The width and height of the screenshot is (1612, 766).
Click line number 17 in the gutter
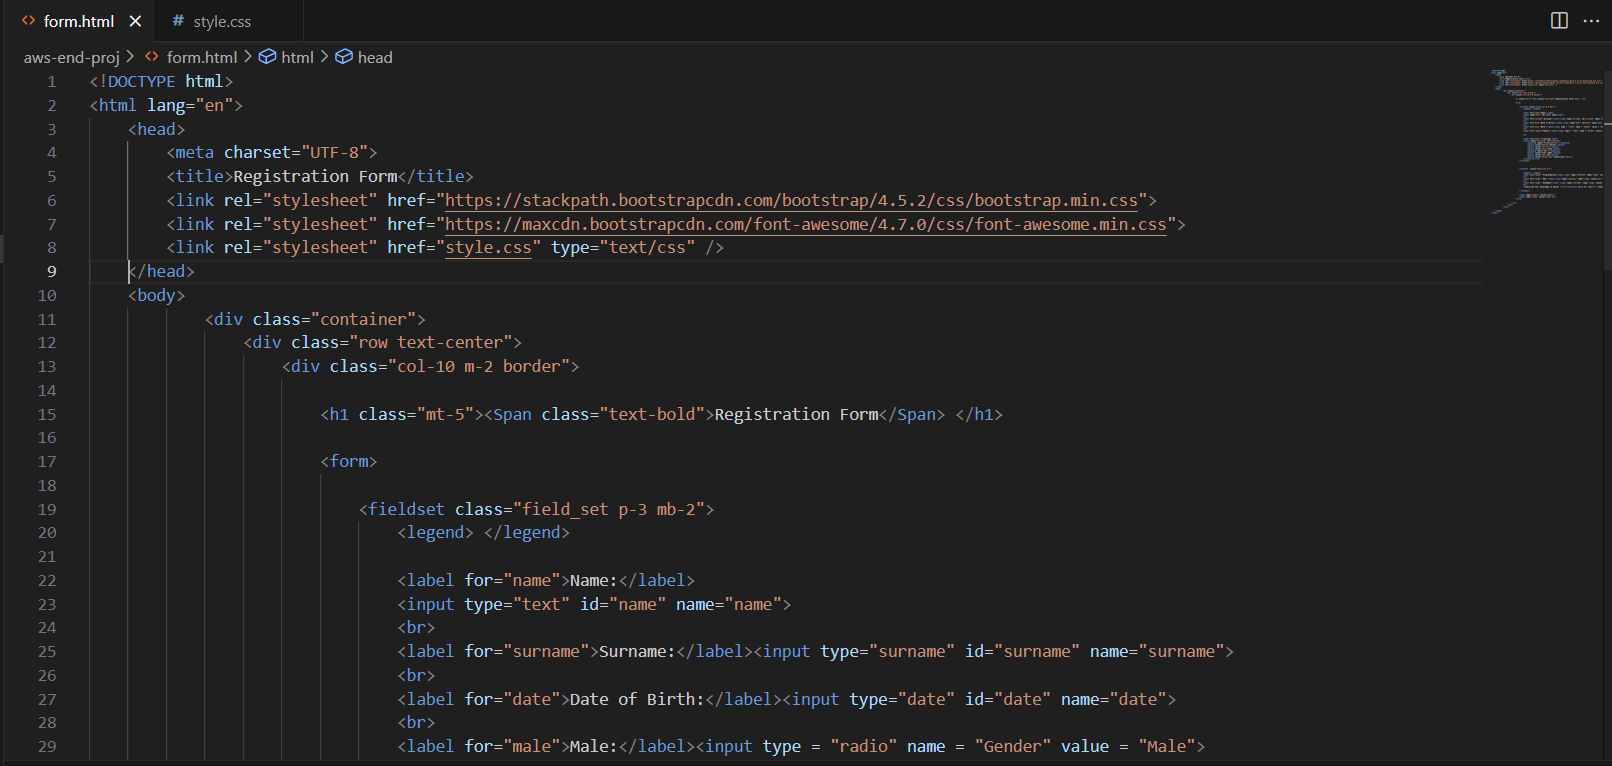(x=47, y=461)
